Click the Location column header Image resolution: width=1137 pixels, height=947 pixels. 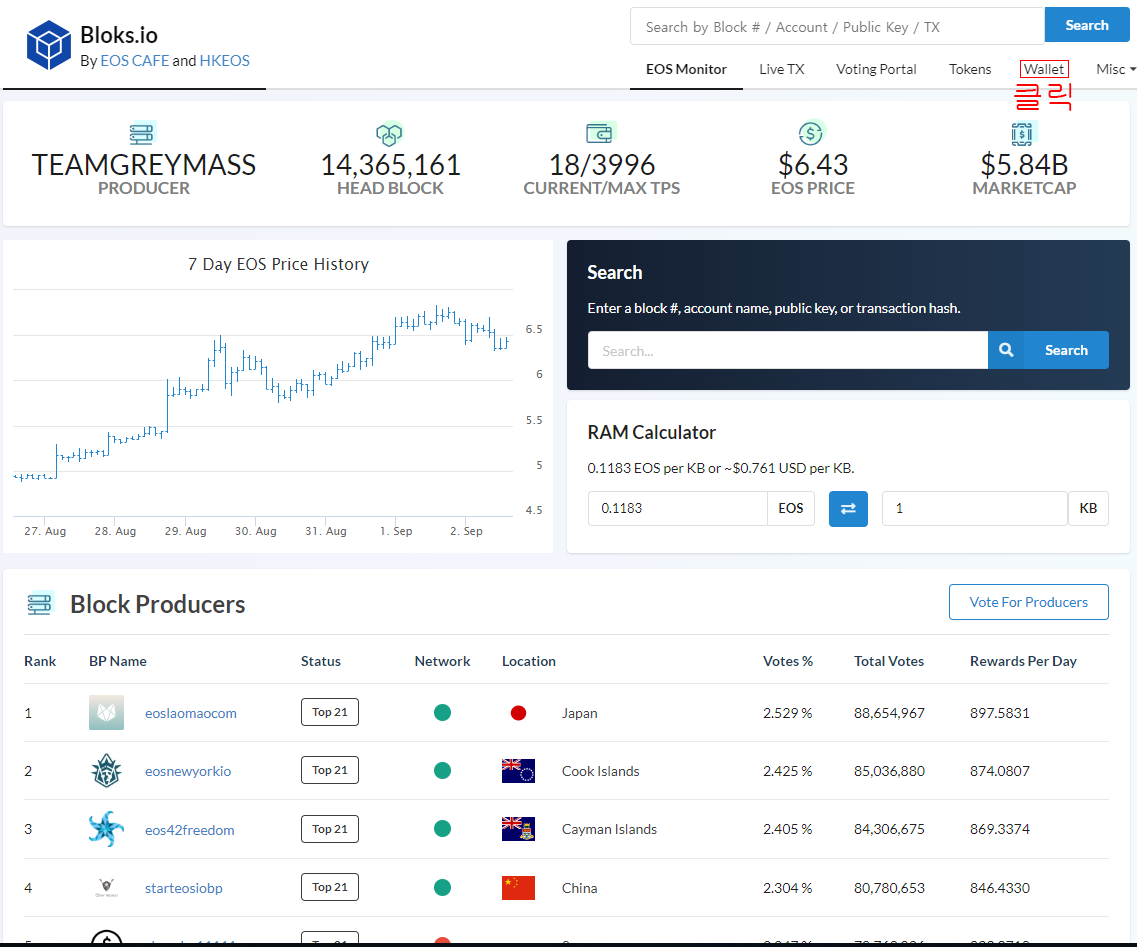coord(529,661)
